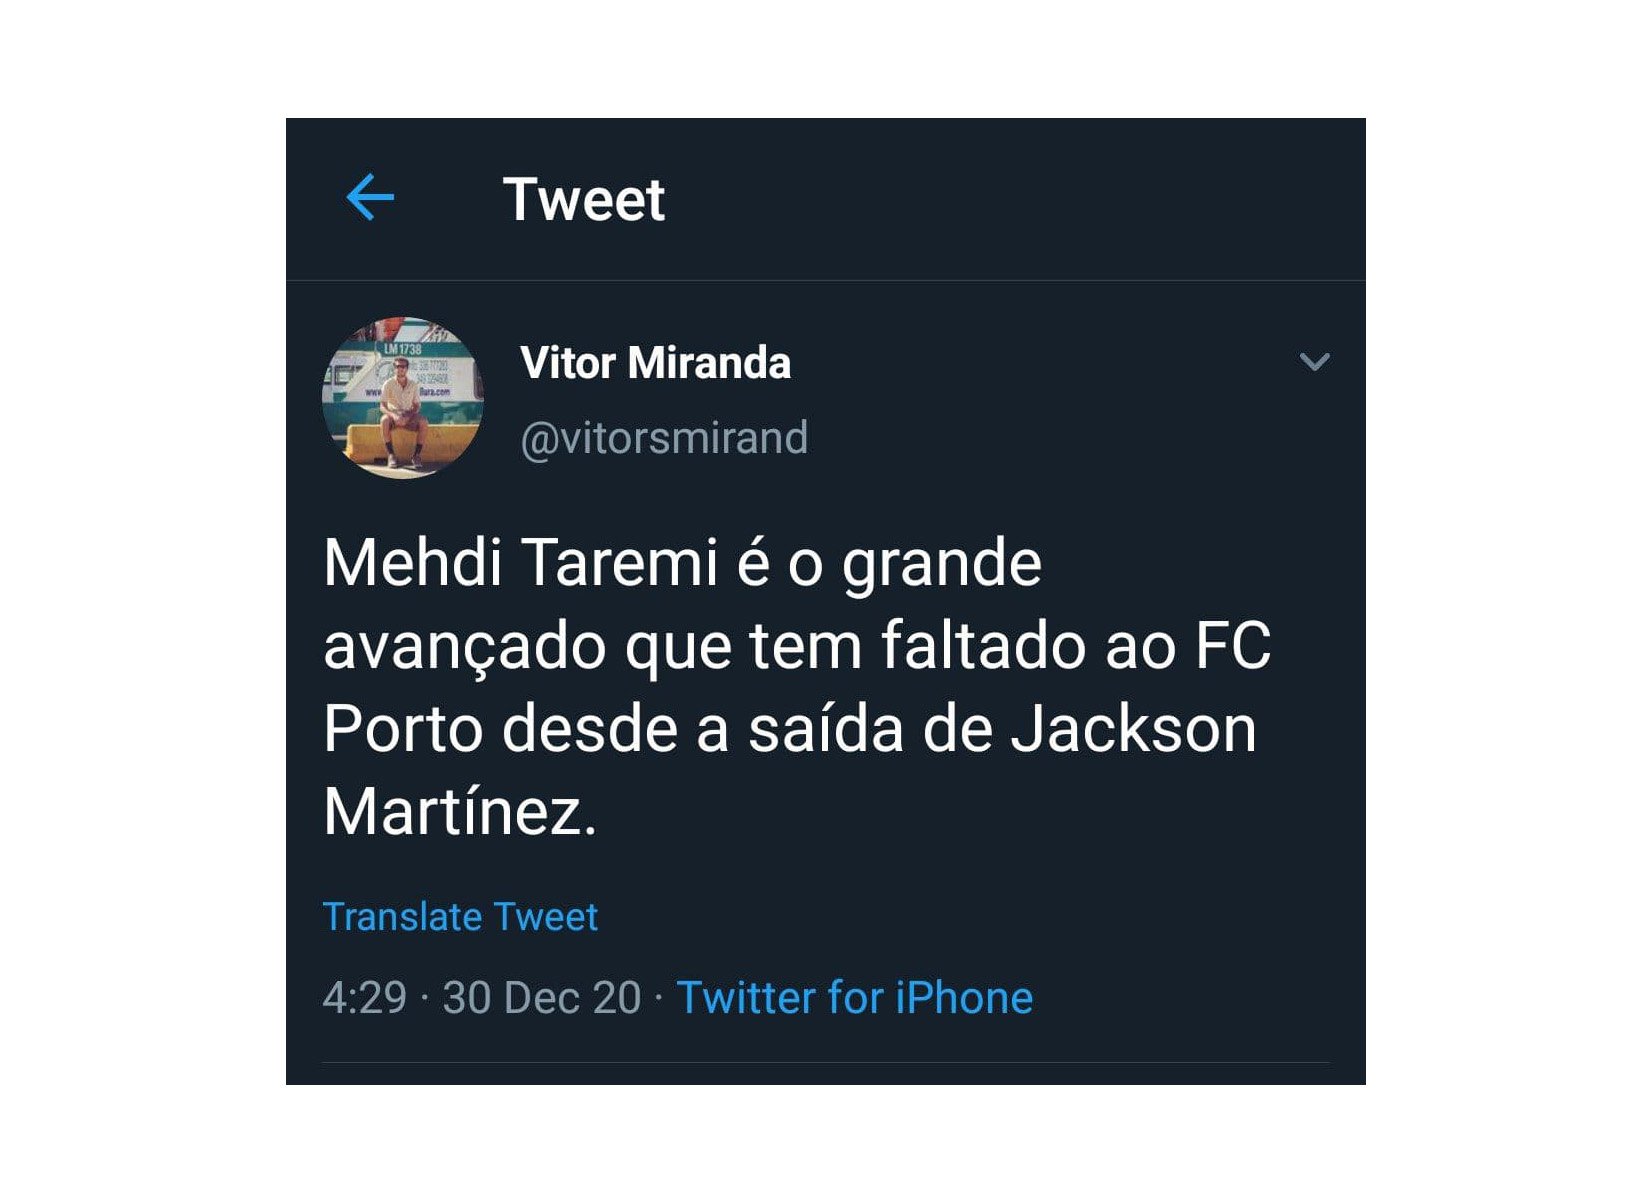Click the name Jackson in the tweet
Viewport: 1652px width, 1203px height.
click(x=1133, y=729)
